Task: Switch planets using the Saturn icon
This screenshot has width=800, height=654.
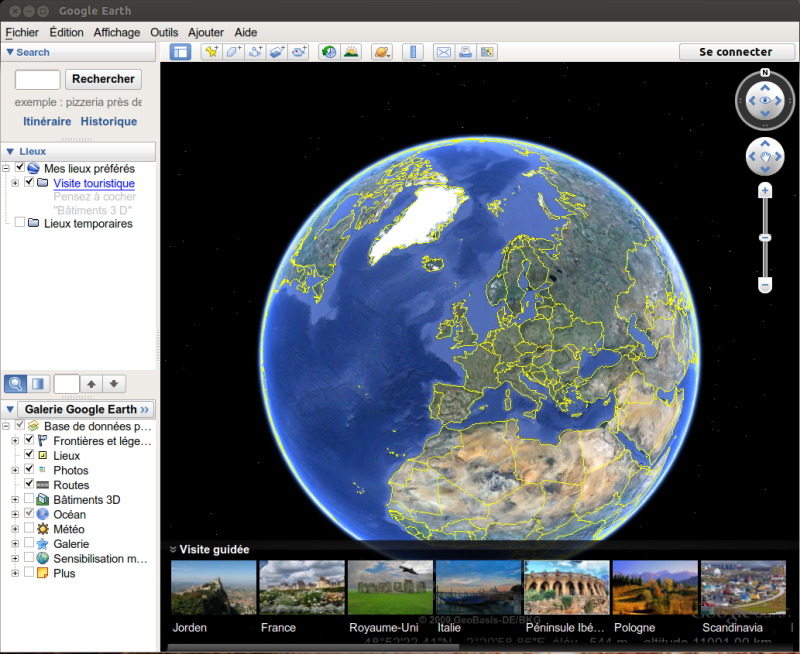Action: [x=382, y=52]
